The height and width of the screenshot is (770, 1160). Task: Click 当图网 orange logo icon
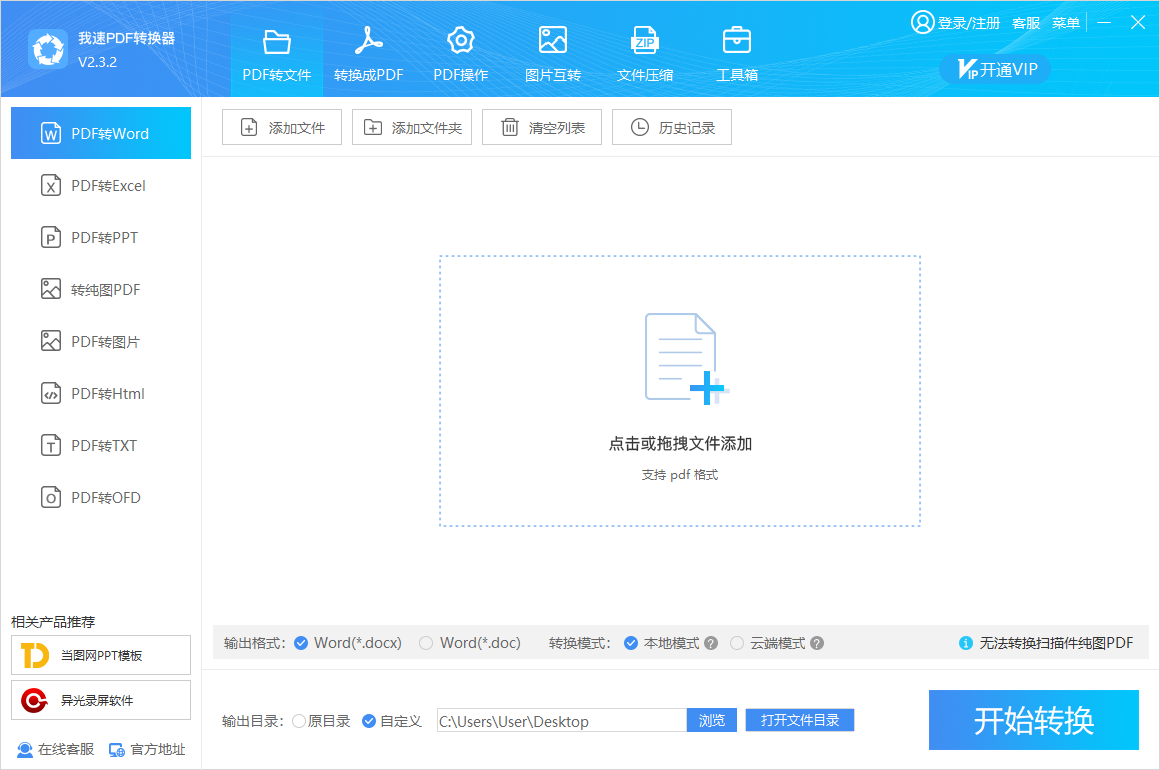[35, 655]
